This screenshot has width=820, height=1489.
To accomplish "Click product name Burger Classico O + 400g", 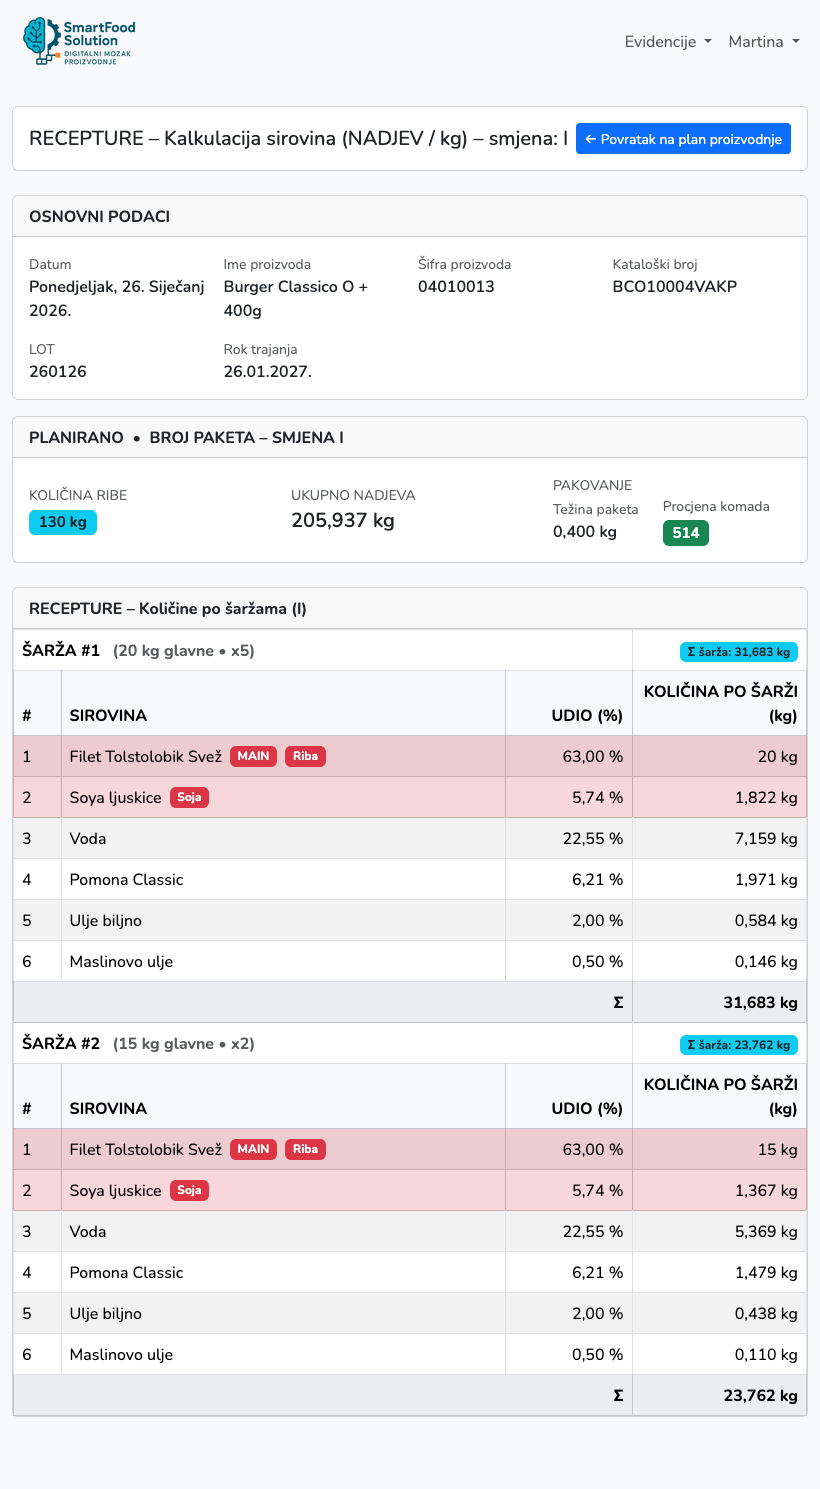I will pos(296,299).
